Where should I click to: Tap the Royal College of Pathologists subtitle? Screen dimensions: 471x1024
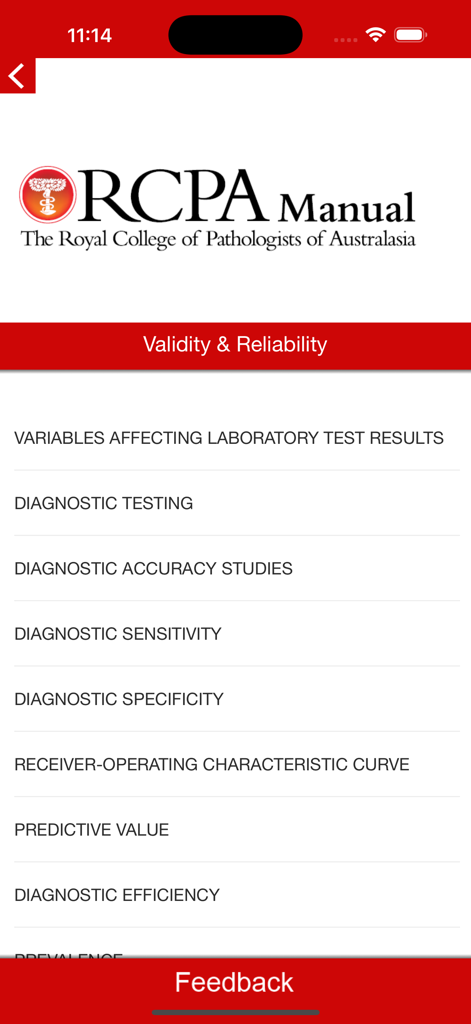click(218, 239)
